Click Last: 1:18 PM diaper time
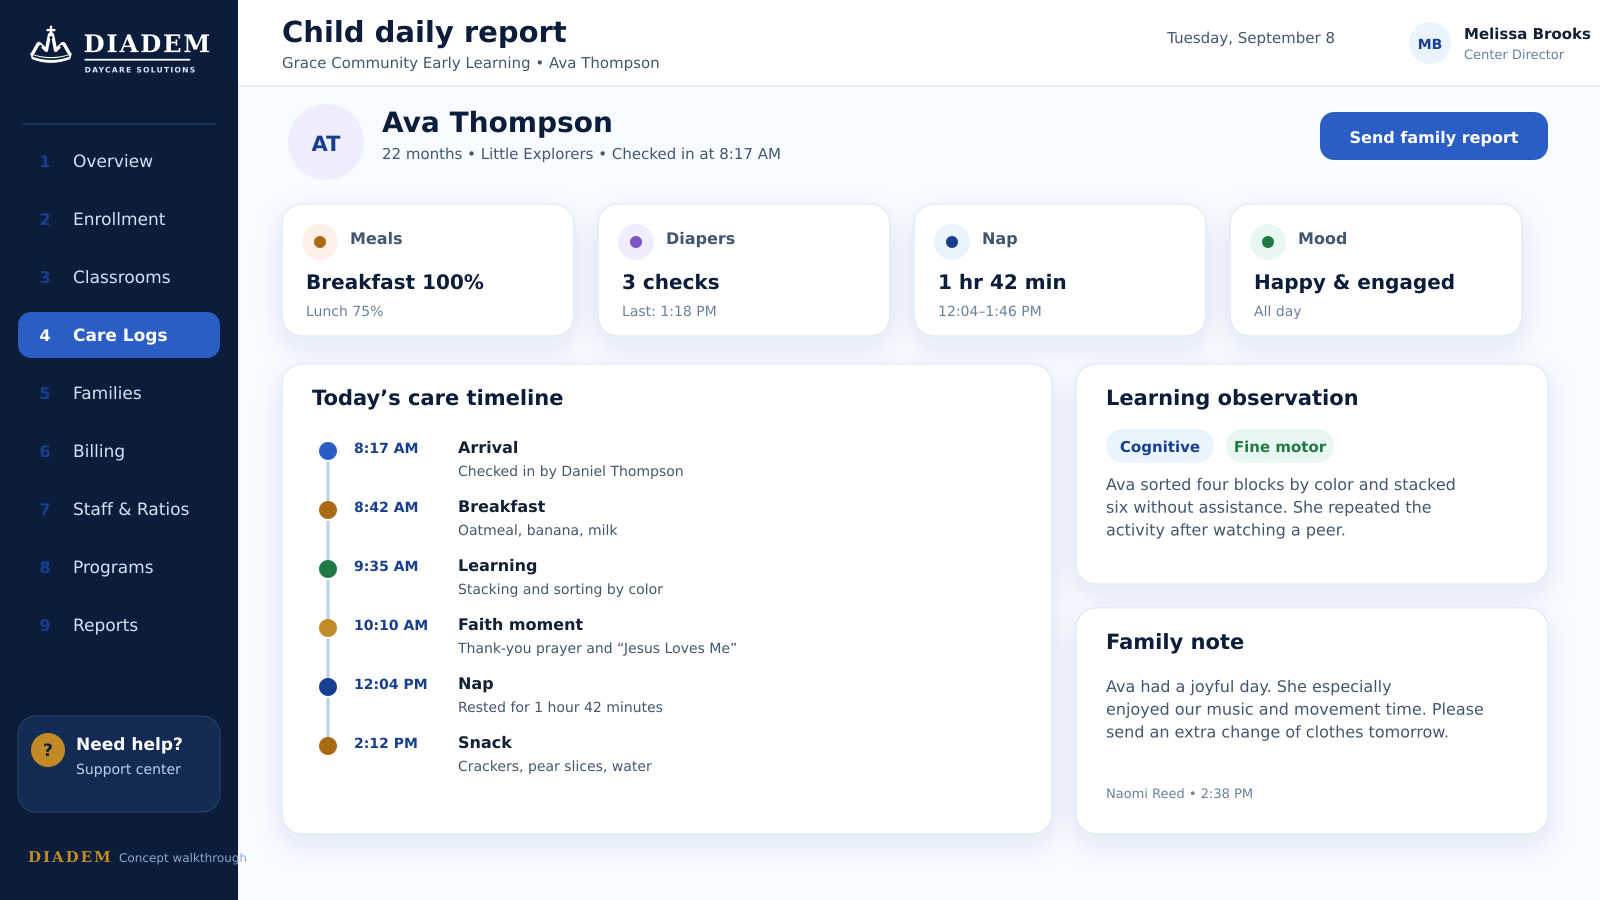This screenshot has height=900, width=1600. click(669, 311)
